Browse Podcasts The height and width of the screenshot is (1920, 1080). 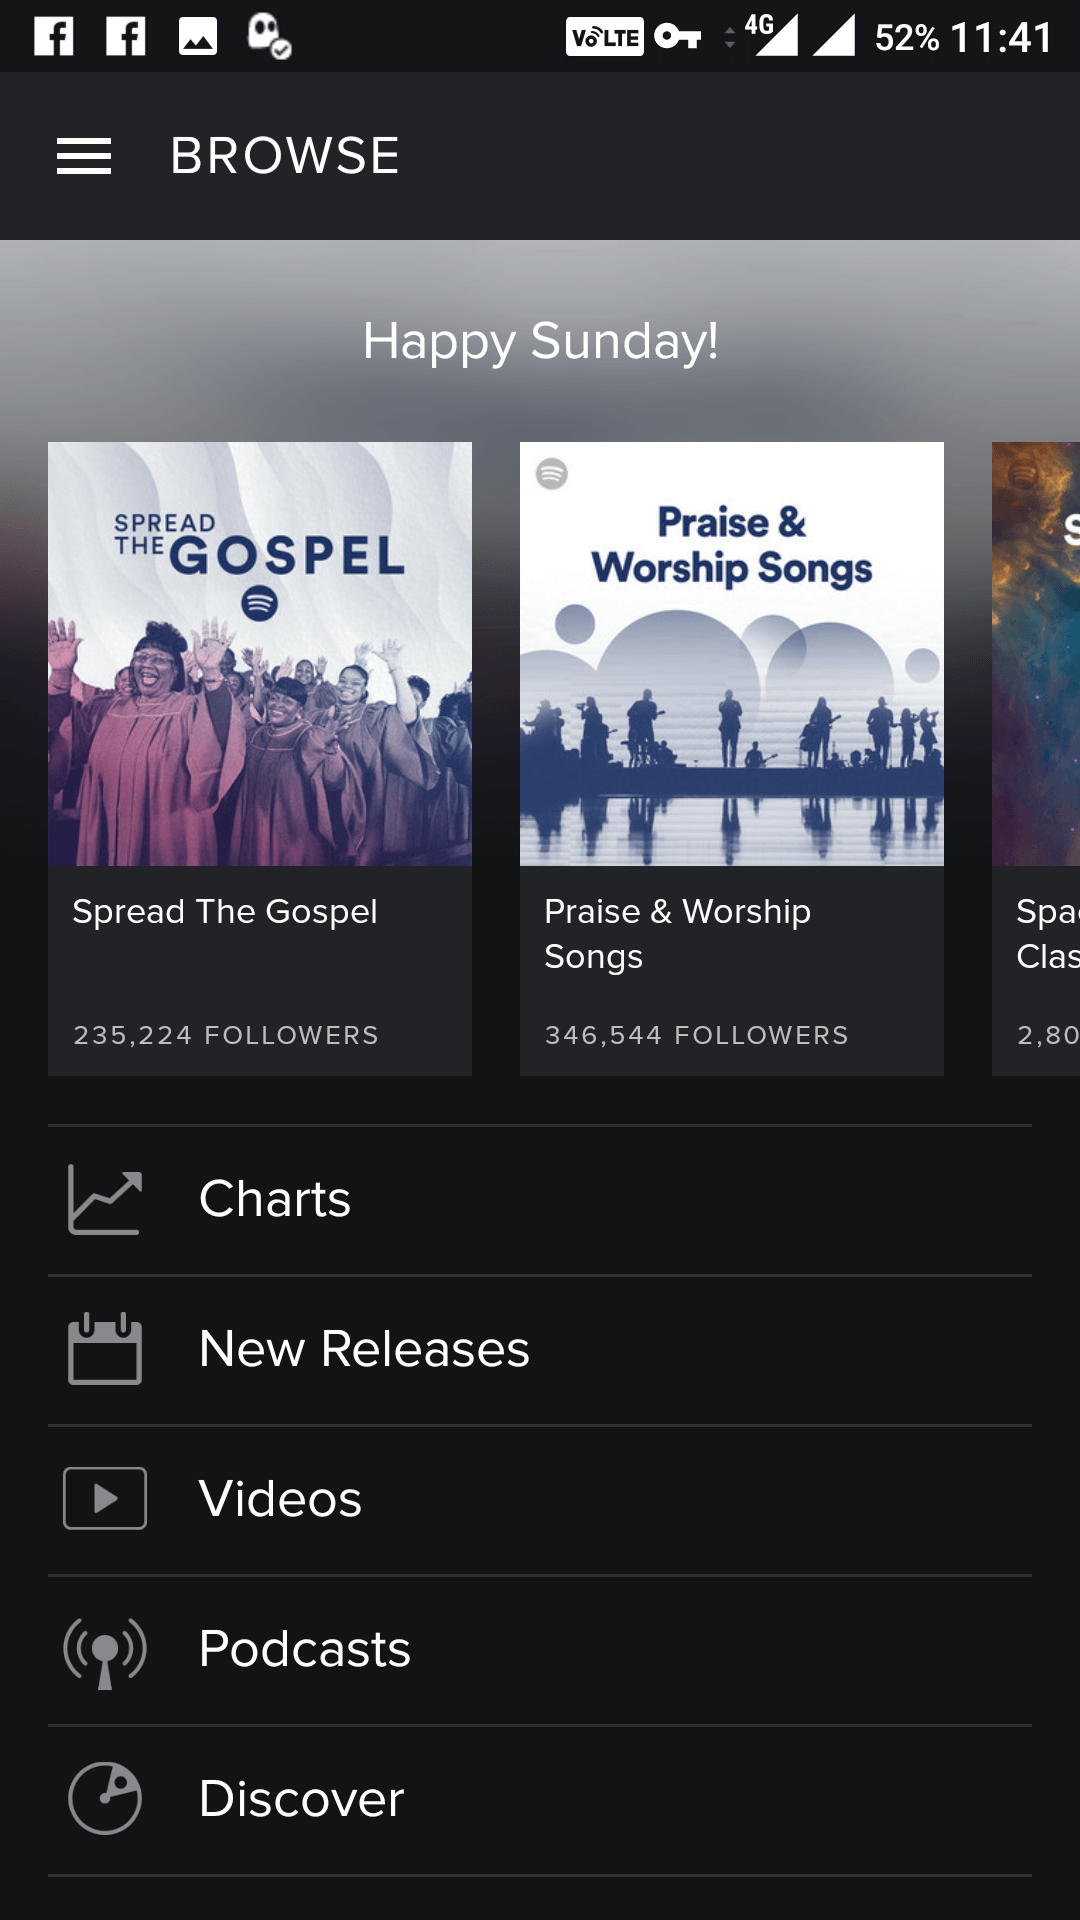coord(305,1649)
